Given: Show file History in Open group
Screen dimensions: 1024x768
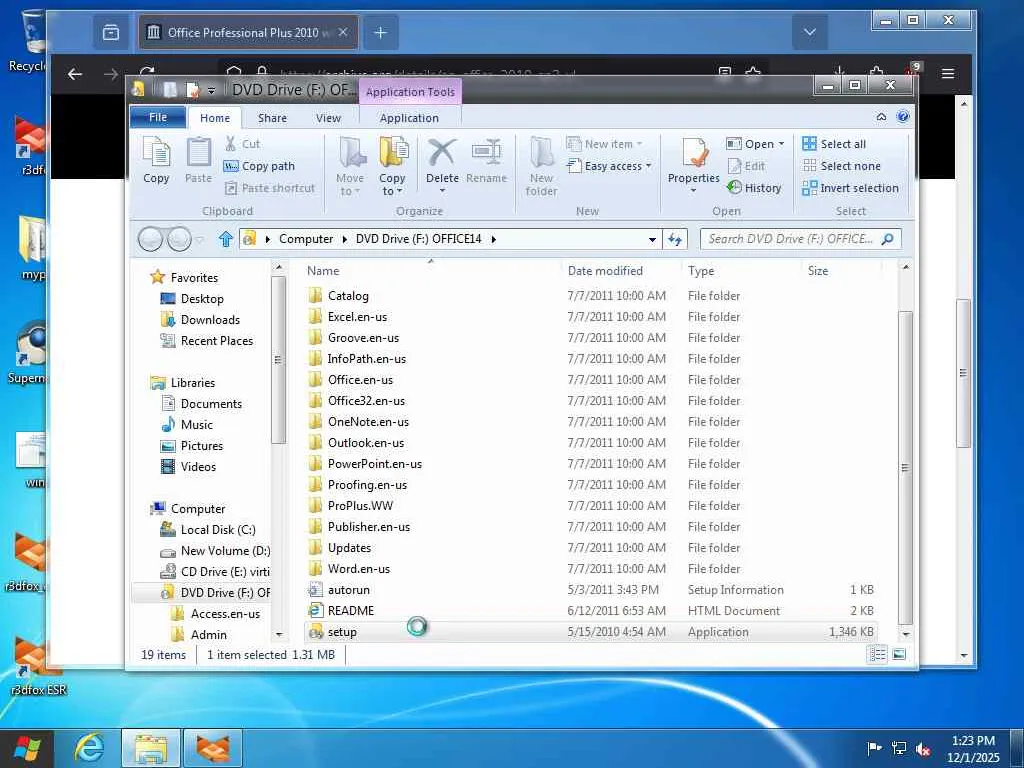Looking at the screenshot, I should click(x=754, y=188).
